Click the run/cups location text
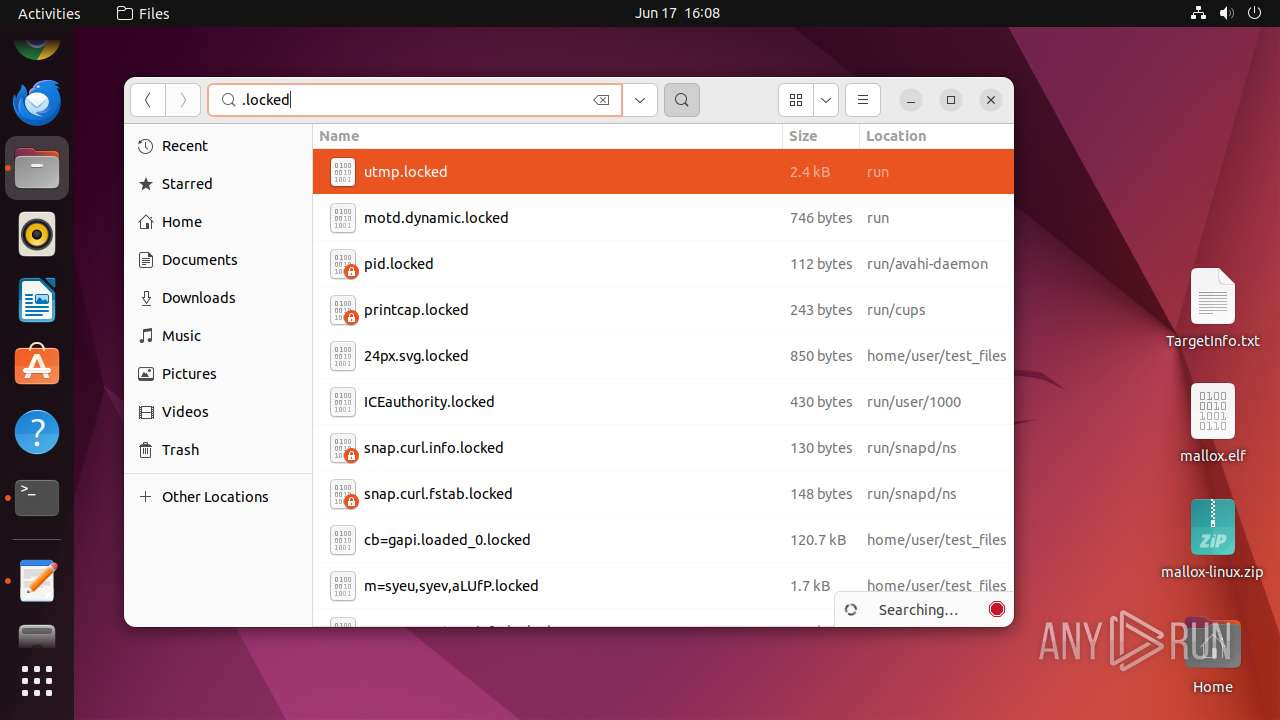 896,310
